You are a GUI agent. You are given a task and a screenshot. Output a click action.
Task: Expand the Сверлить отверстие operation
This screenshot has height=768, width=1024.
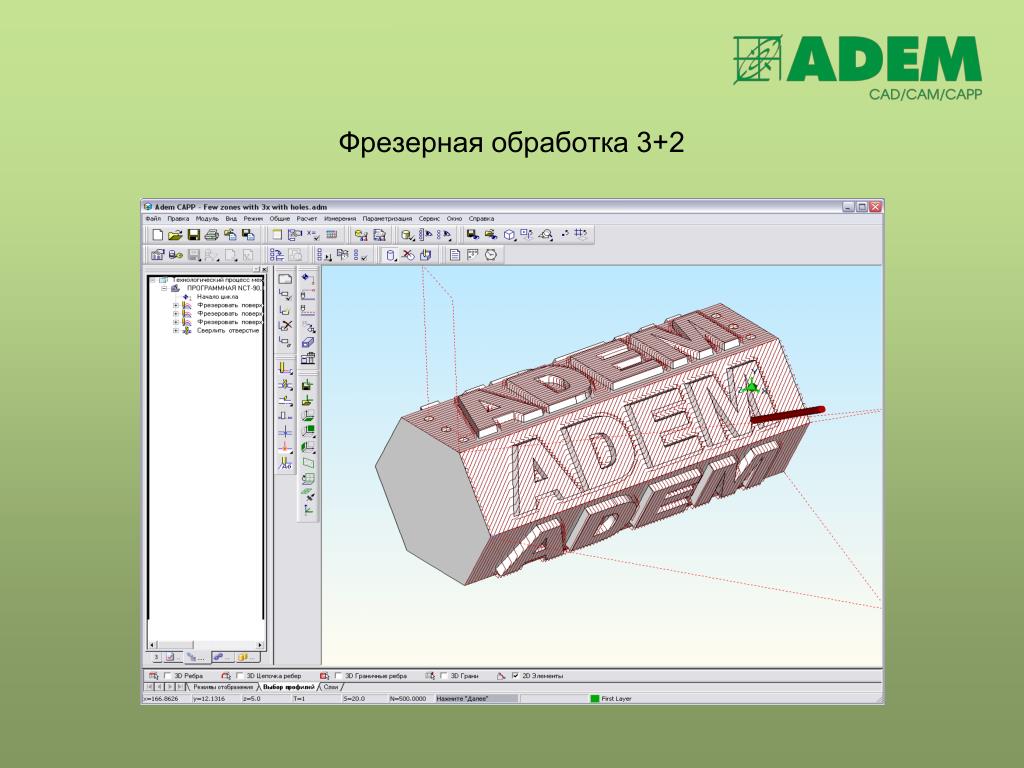click(x=175, y=330)
